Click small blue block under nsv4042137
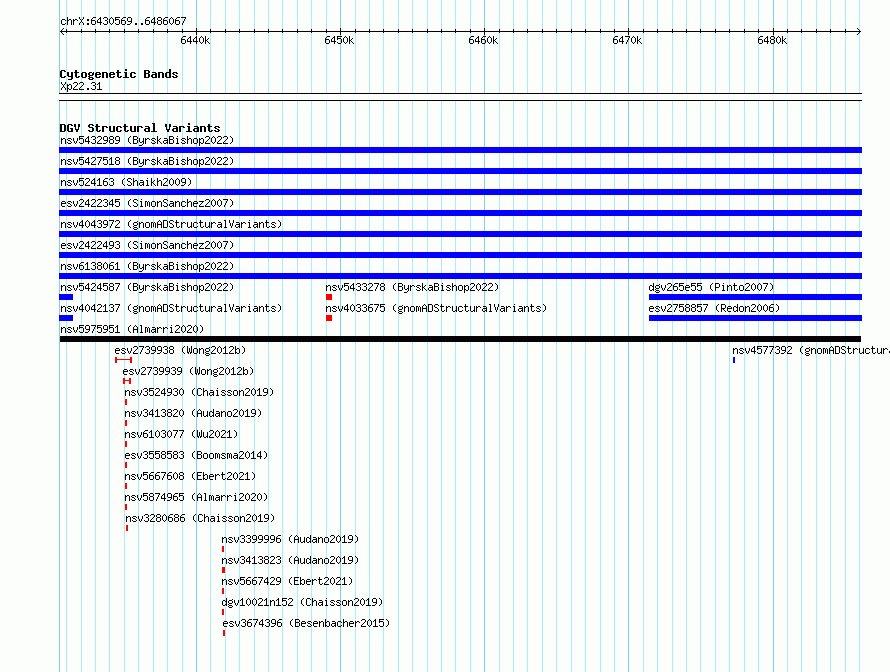 click(x=66, y=318)
